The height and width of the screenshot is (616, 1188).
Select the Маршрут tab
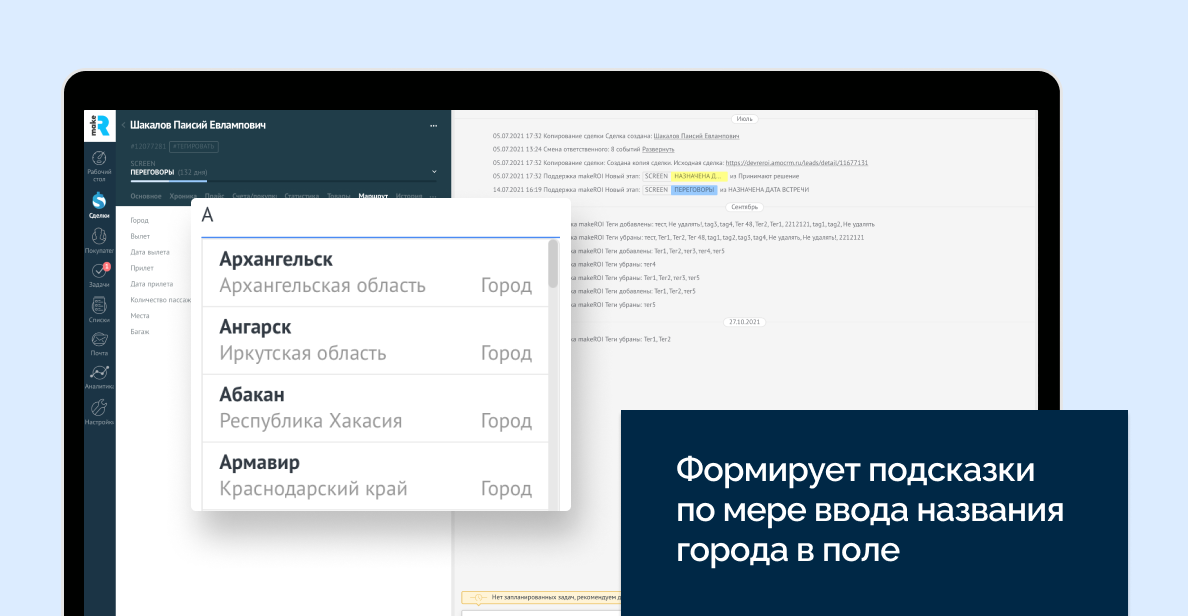click(373, 195)
